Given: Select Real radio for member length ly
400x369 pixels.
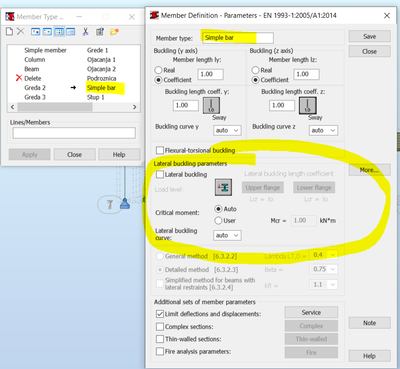Looking at the screenshot, I should click(158, 70).
